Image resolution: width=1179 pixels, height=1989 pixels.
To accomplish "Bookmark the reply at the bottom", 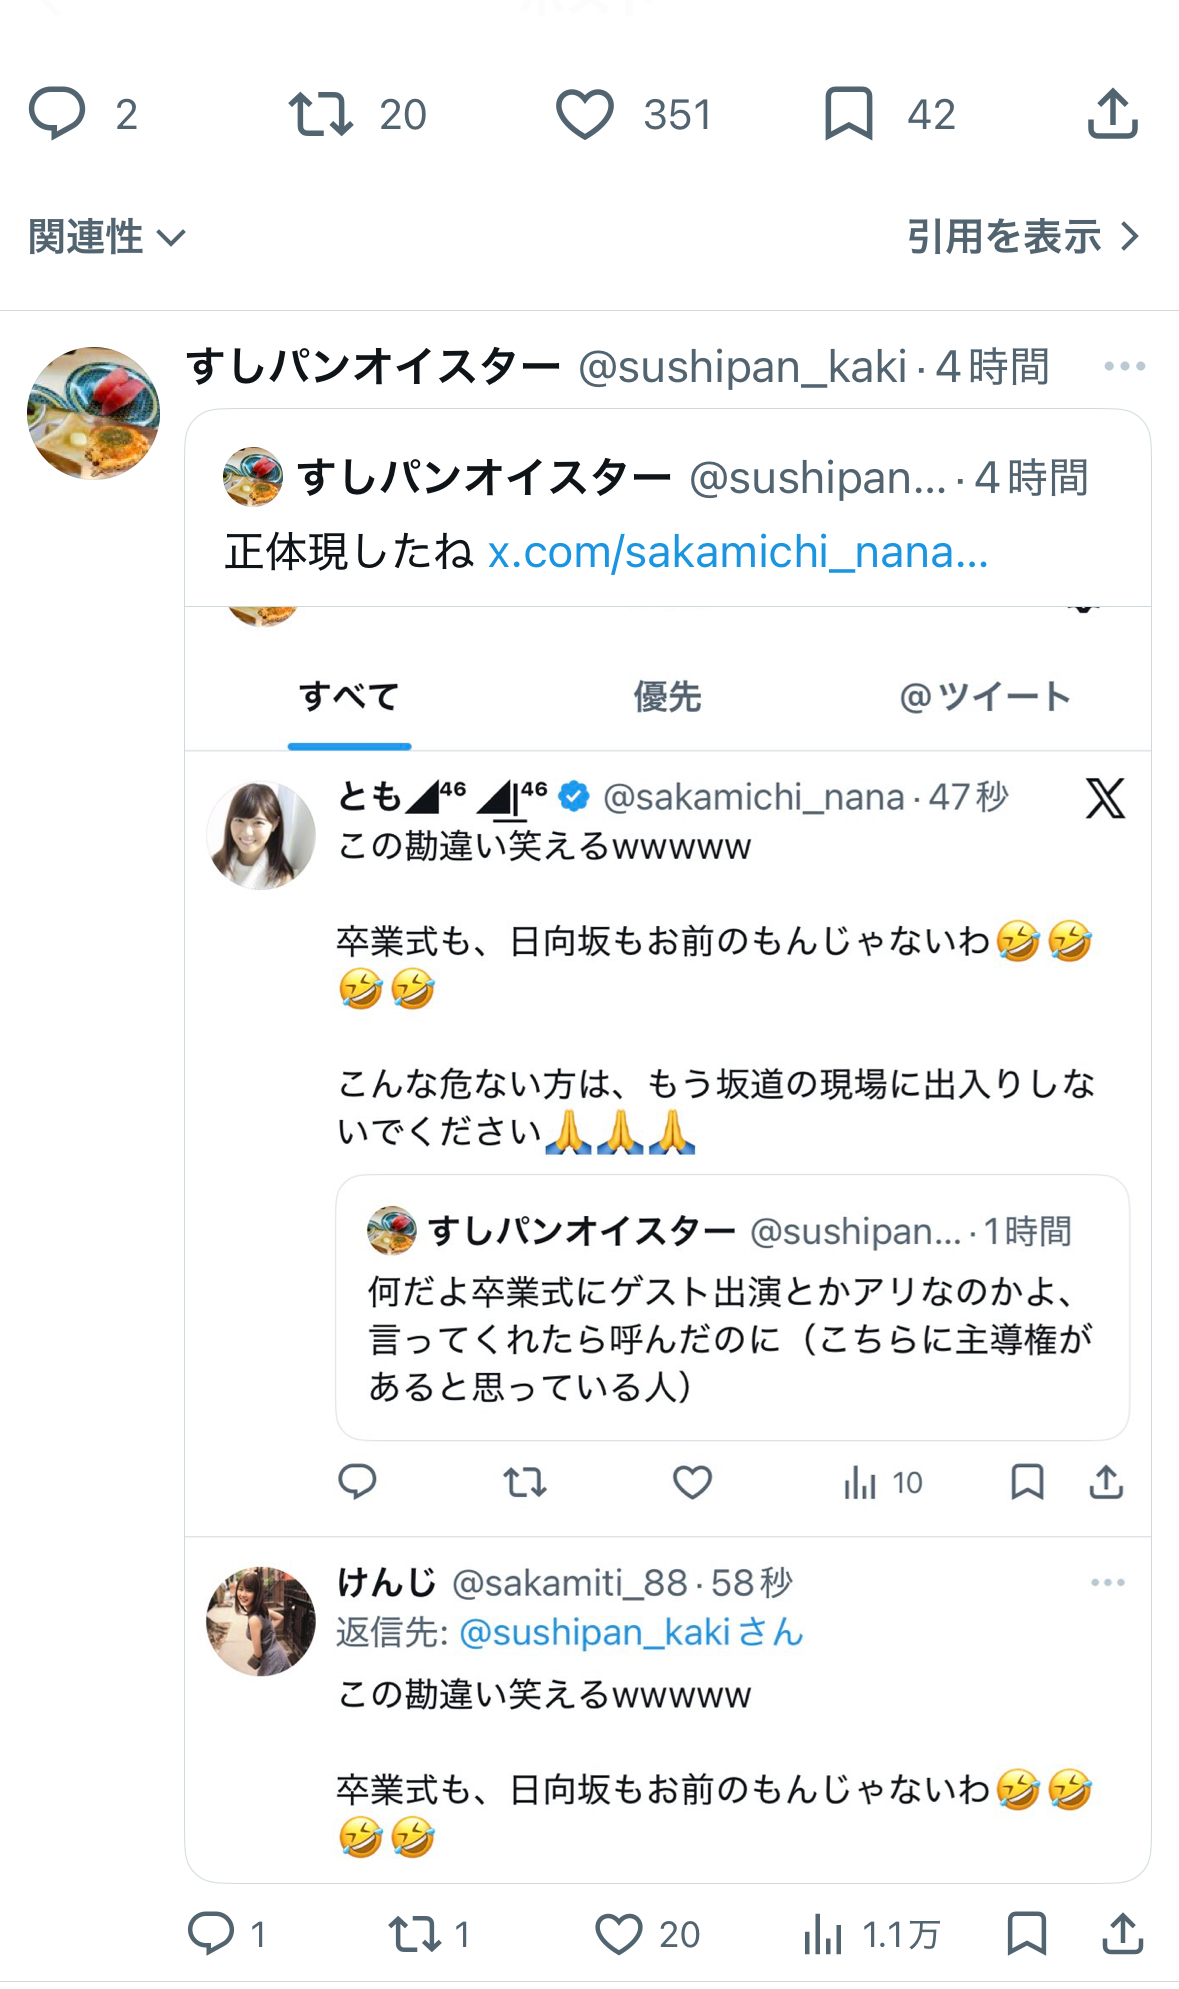I will coord(1027,1934).
